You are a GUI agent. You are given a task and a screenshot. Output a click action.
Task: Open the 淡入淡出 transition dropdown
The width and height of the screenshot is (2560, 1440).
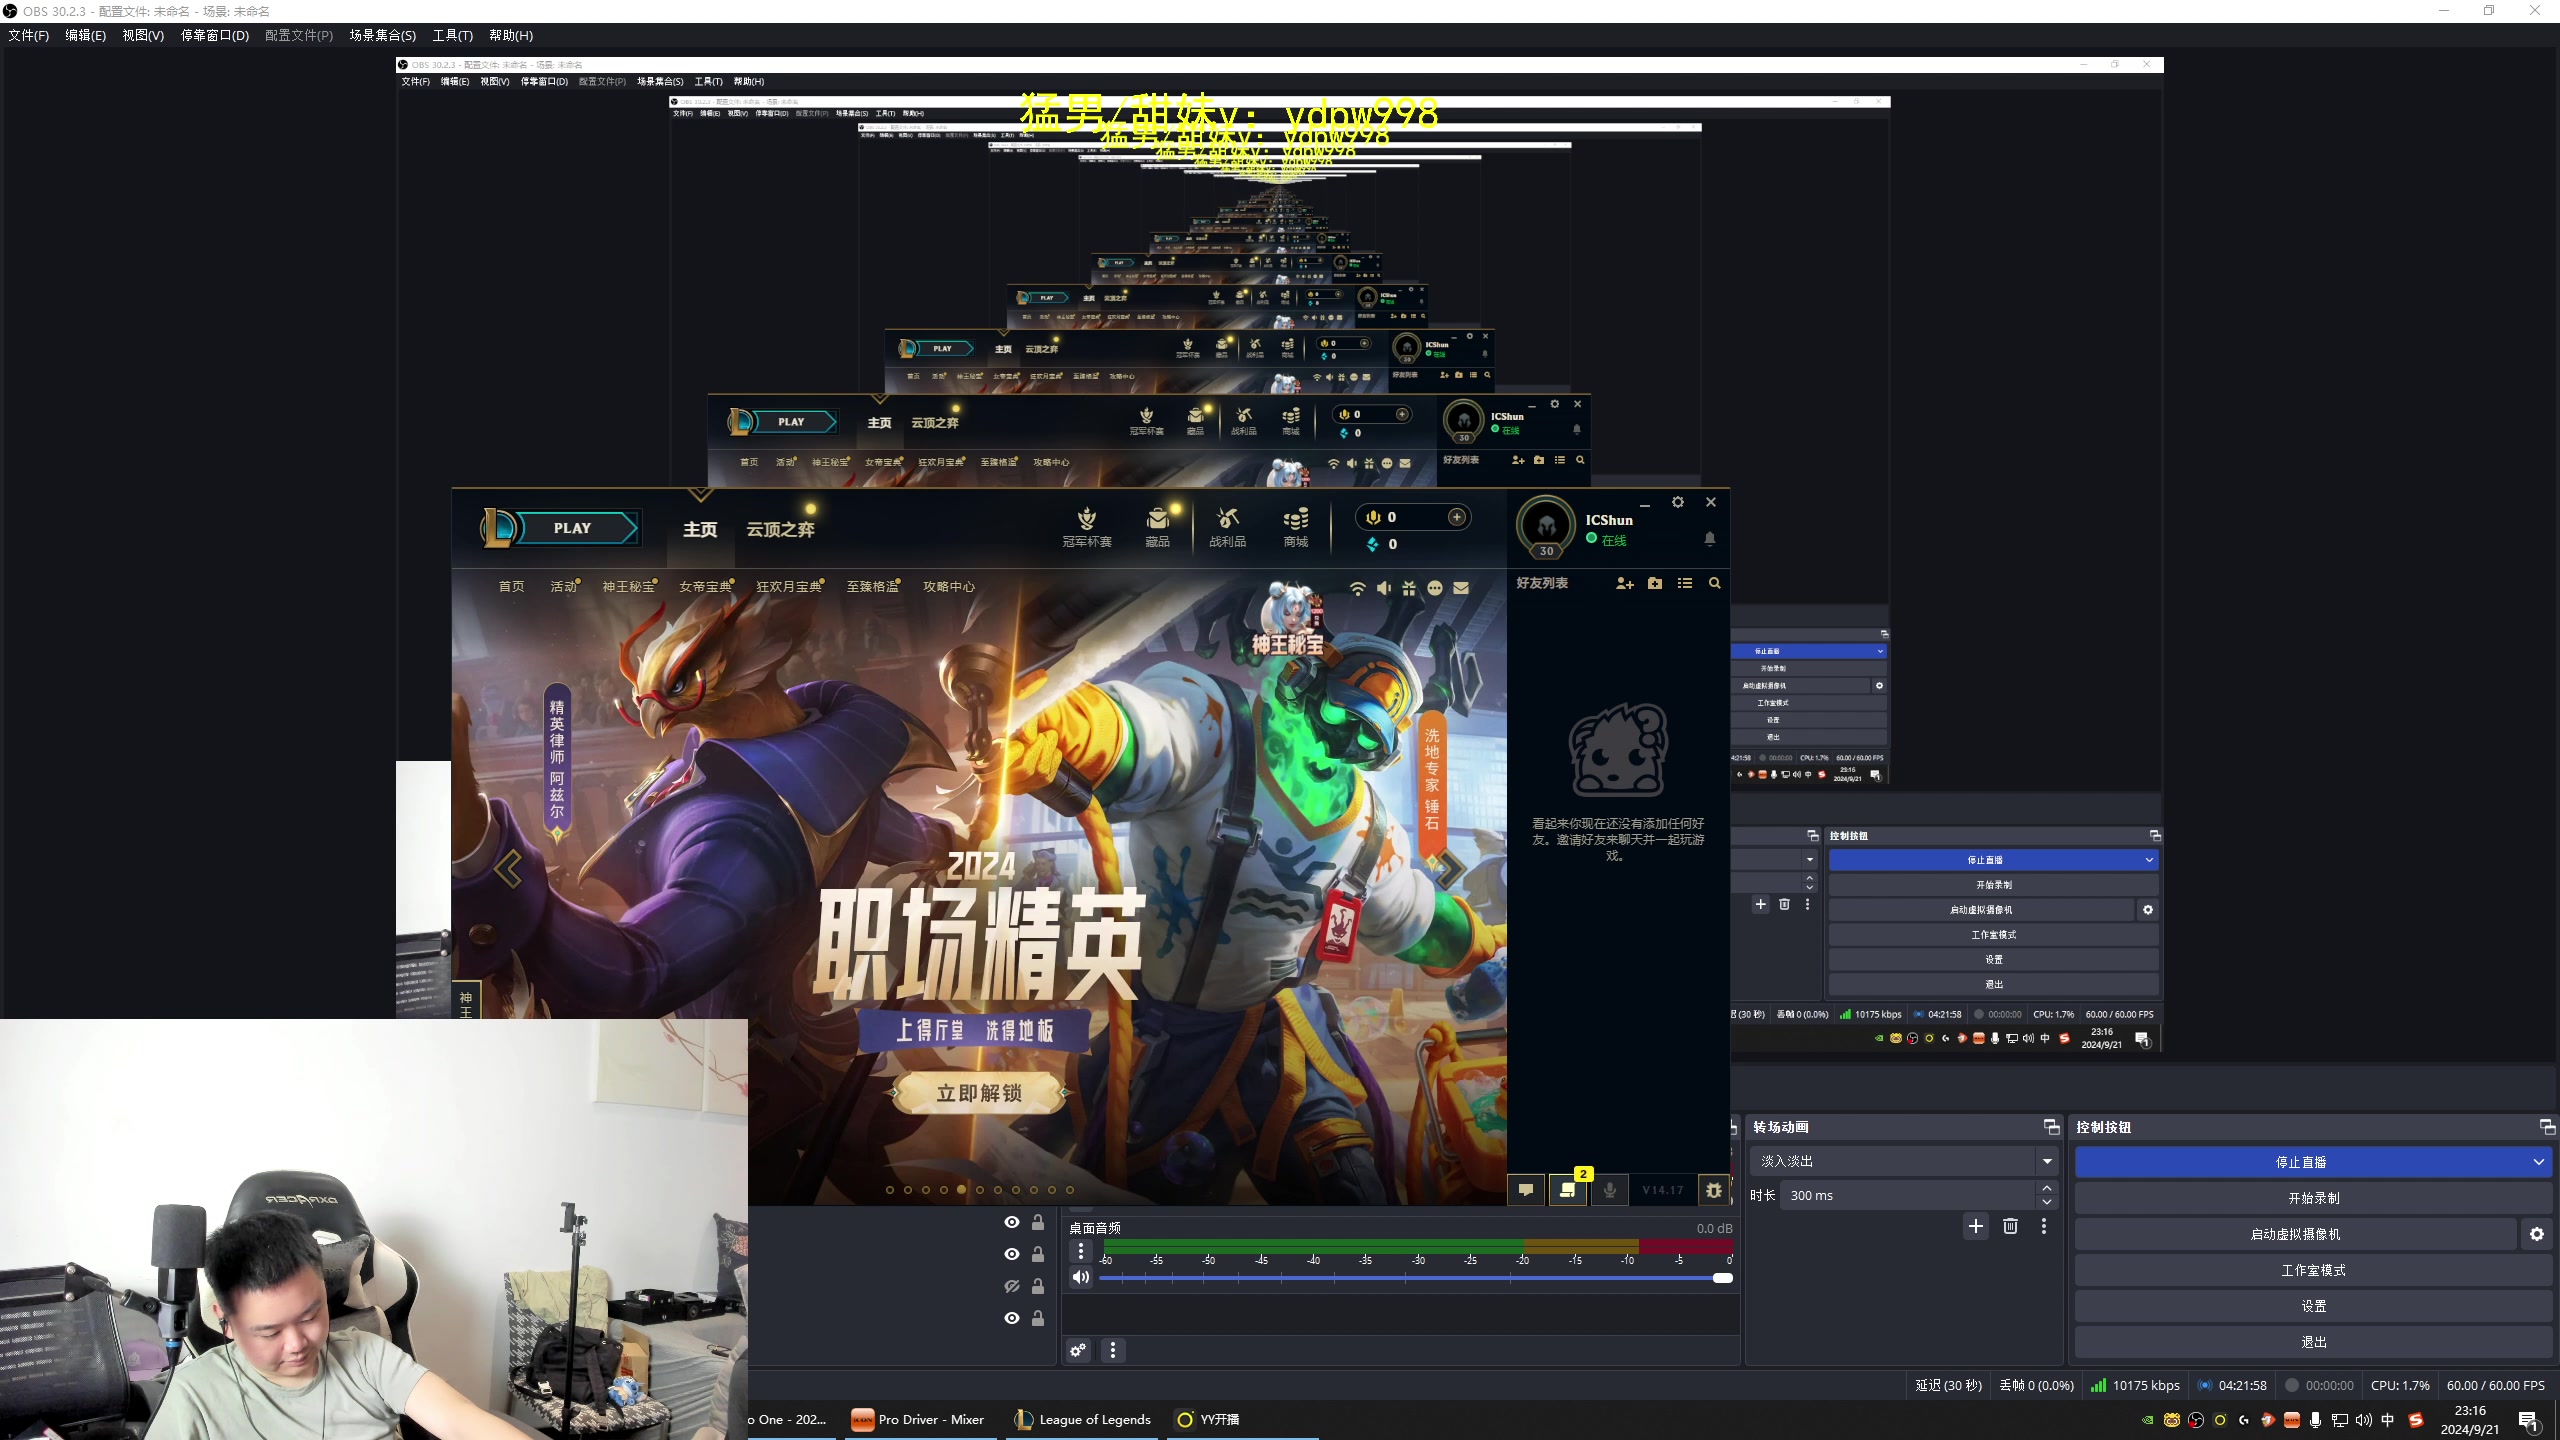(x=1904, y=1161)
